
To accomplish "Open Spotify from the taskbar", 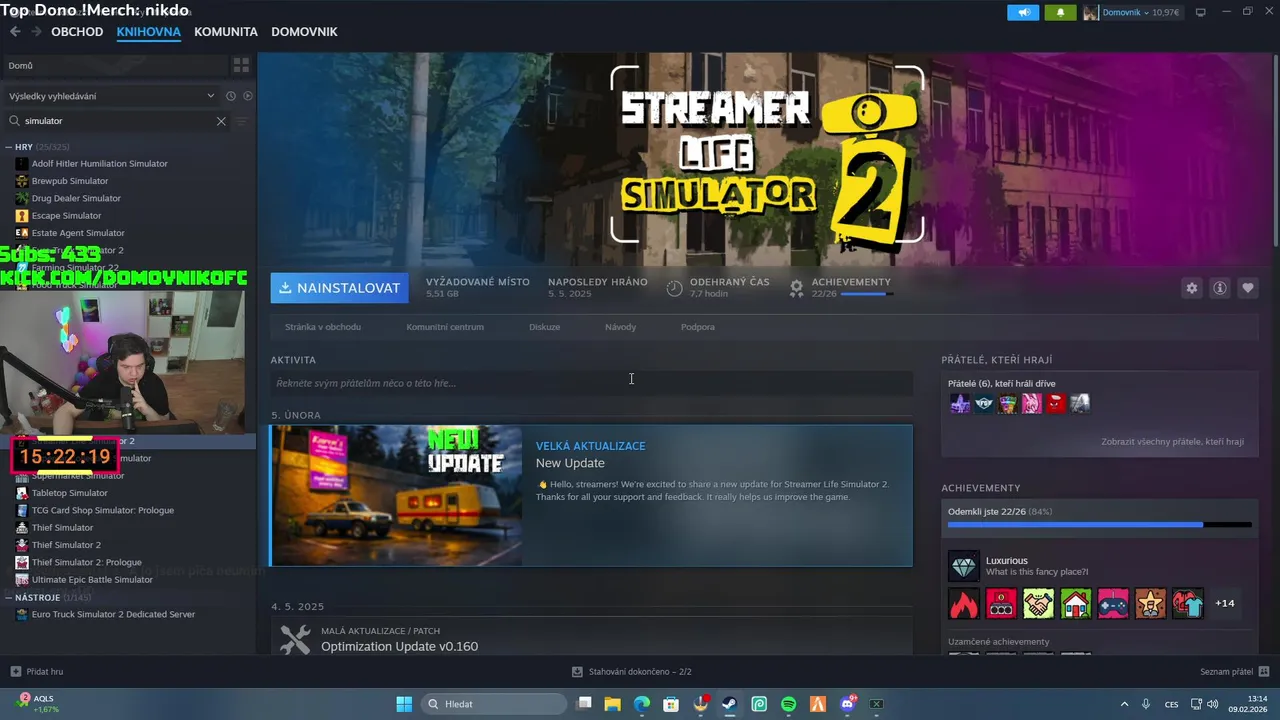I will click(788, 704).
